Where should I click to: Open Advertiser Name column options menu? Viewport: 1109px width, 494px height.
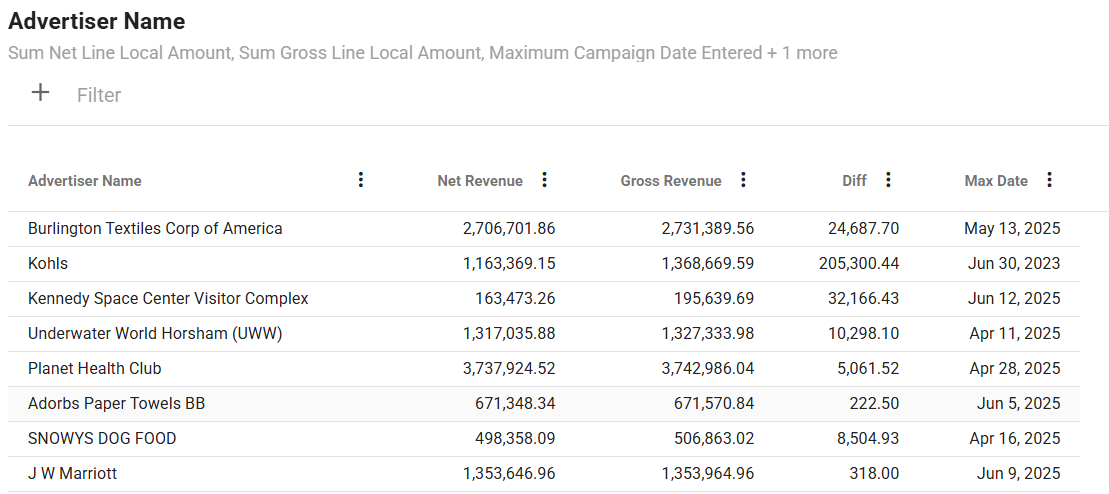pos(361,180)
